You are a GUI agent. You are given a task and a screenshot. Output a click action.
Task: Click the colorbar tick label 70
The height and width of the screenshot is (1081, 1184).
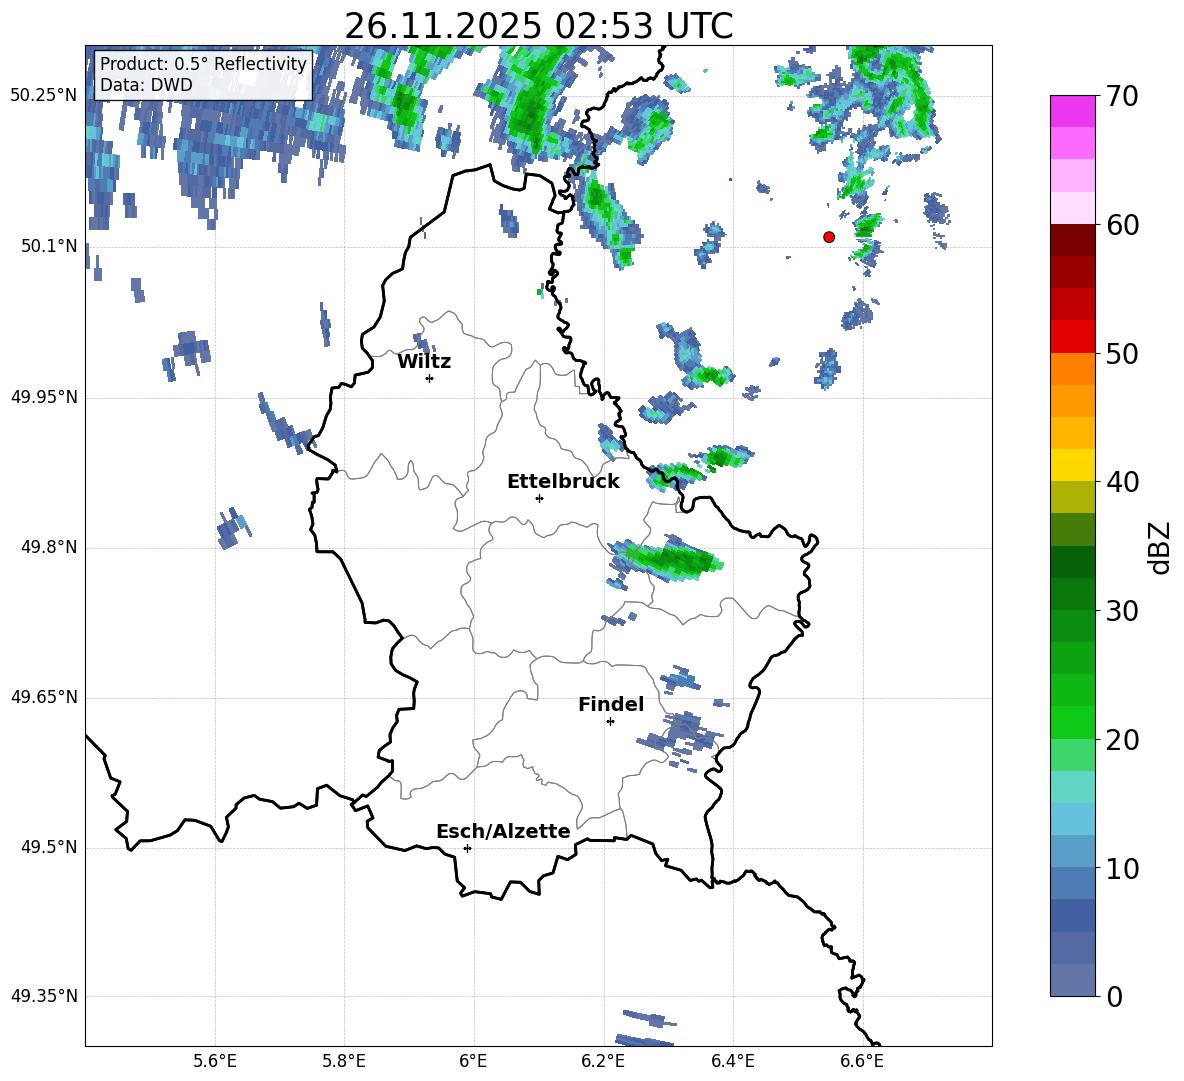(1122, 97)
